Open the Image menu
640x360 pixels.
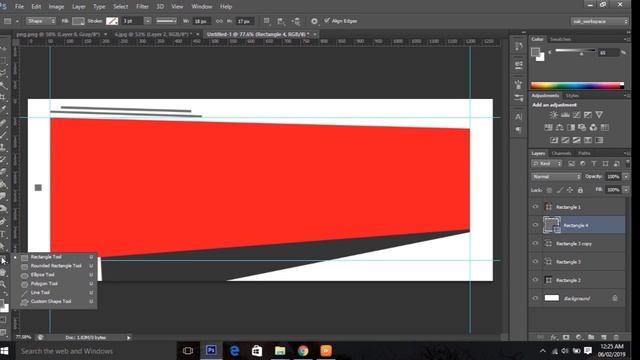pos(56,7)
